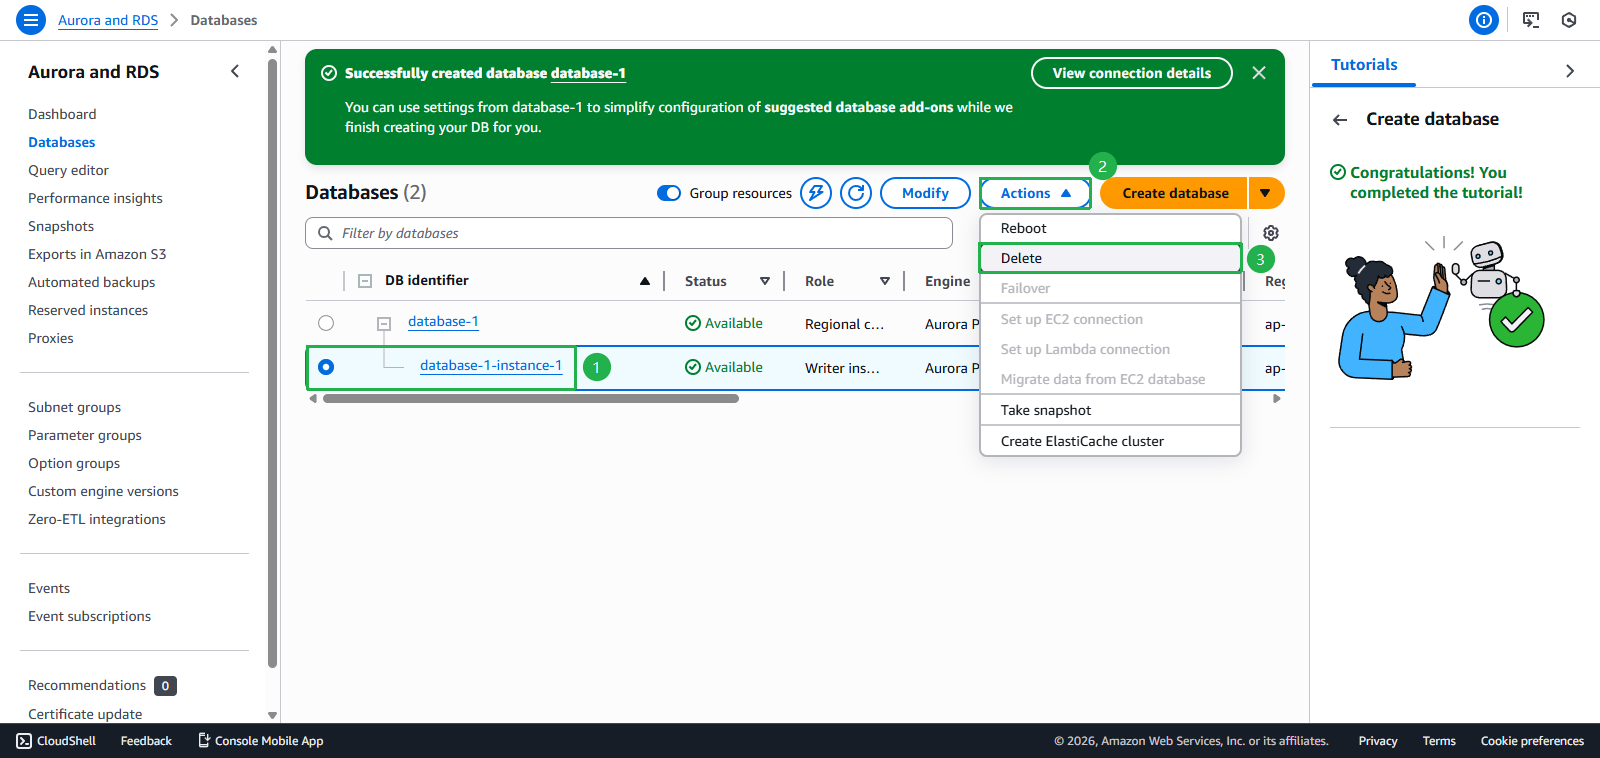
Task: Open Create database split-button dropdown arrow
Action: tap(1265, 193)
